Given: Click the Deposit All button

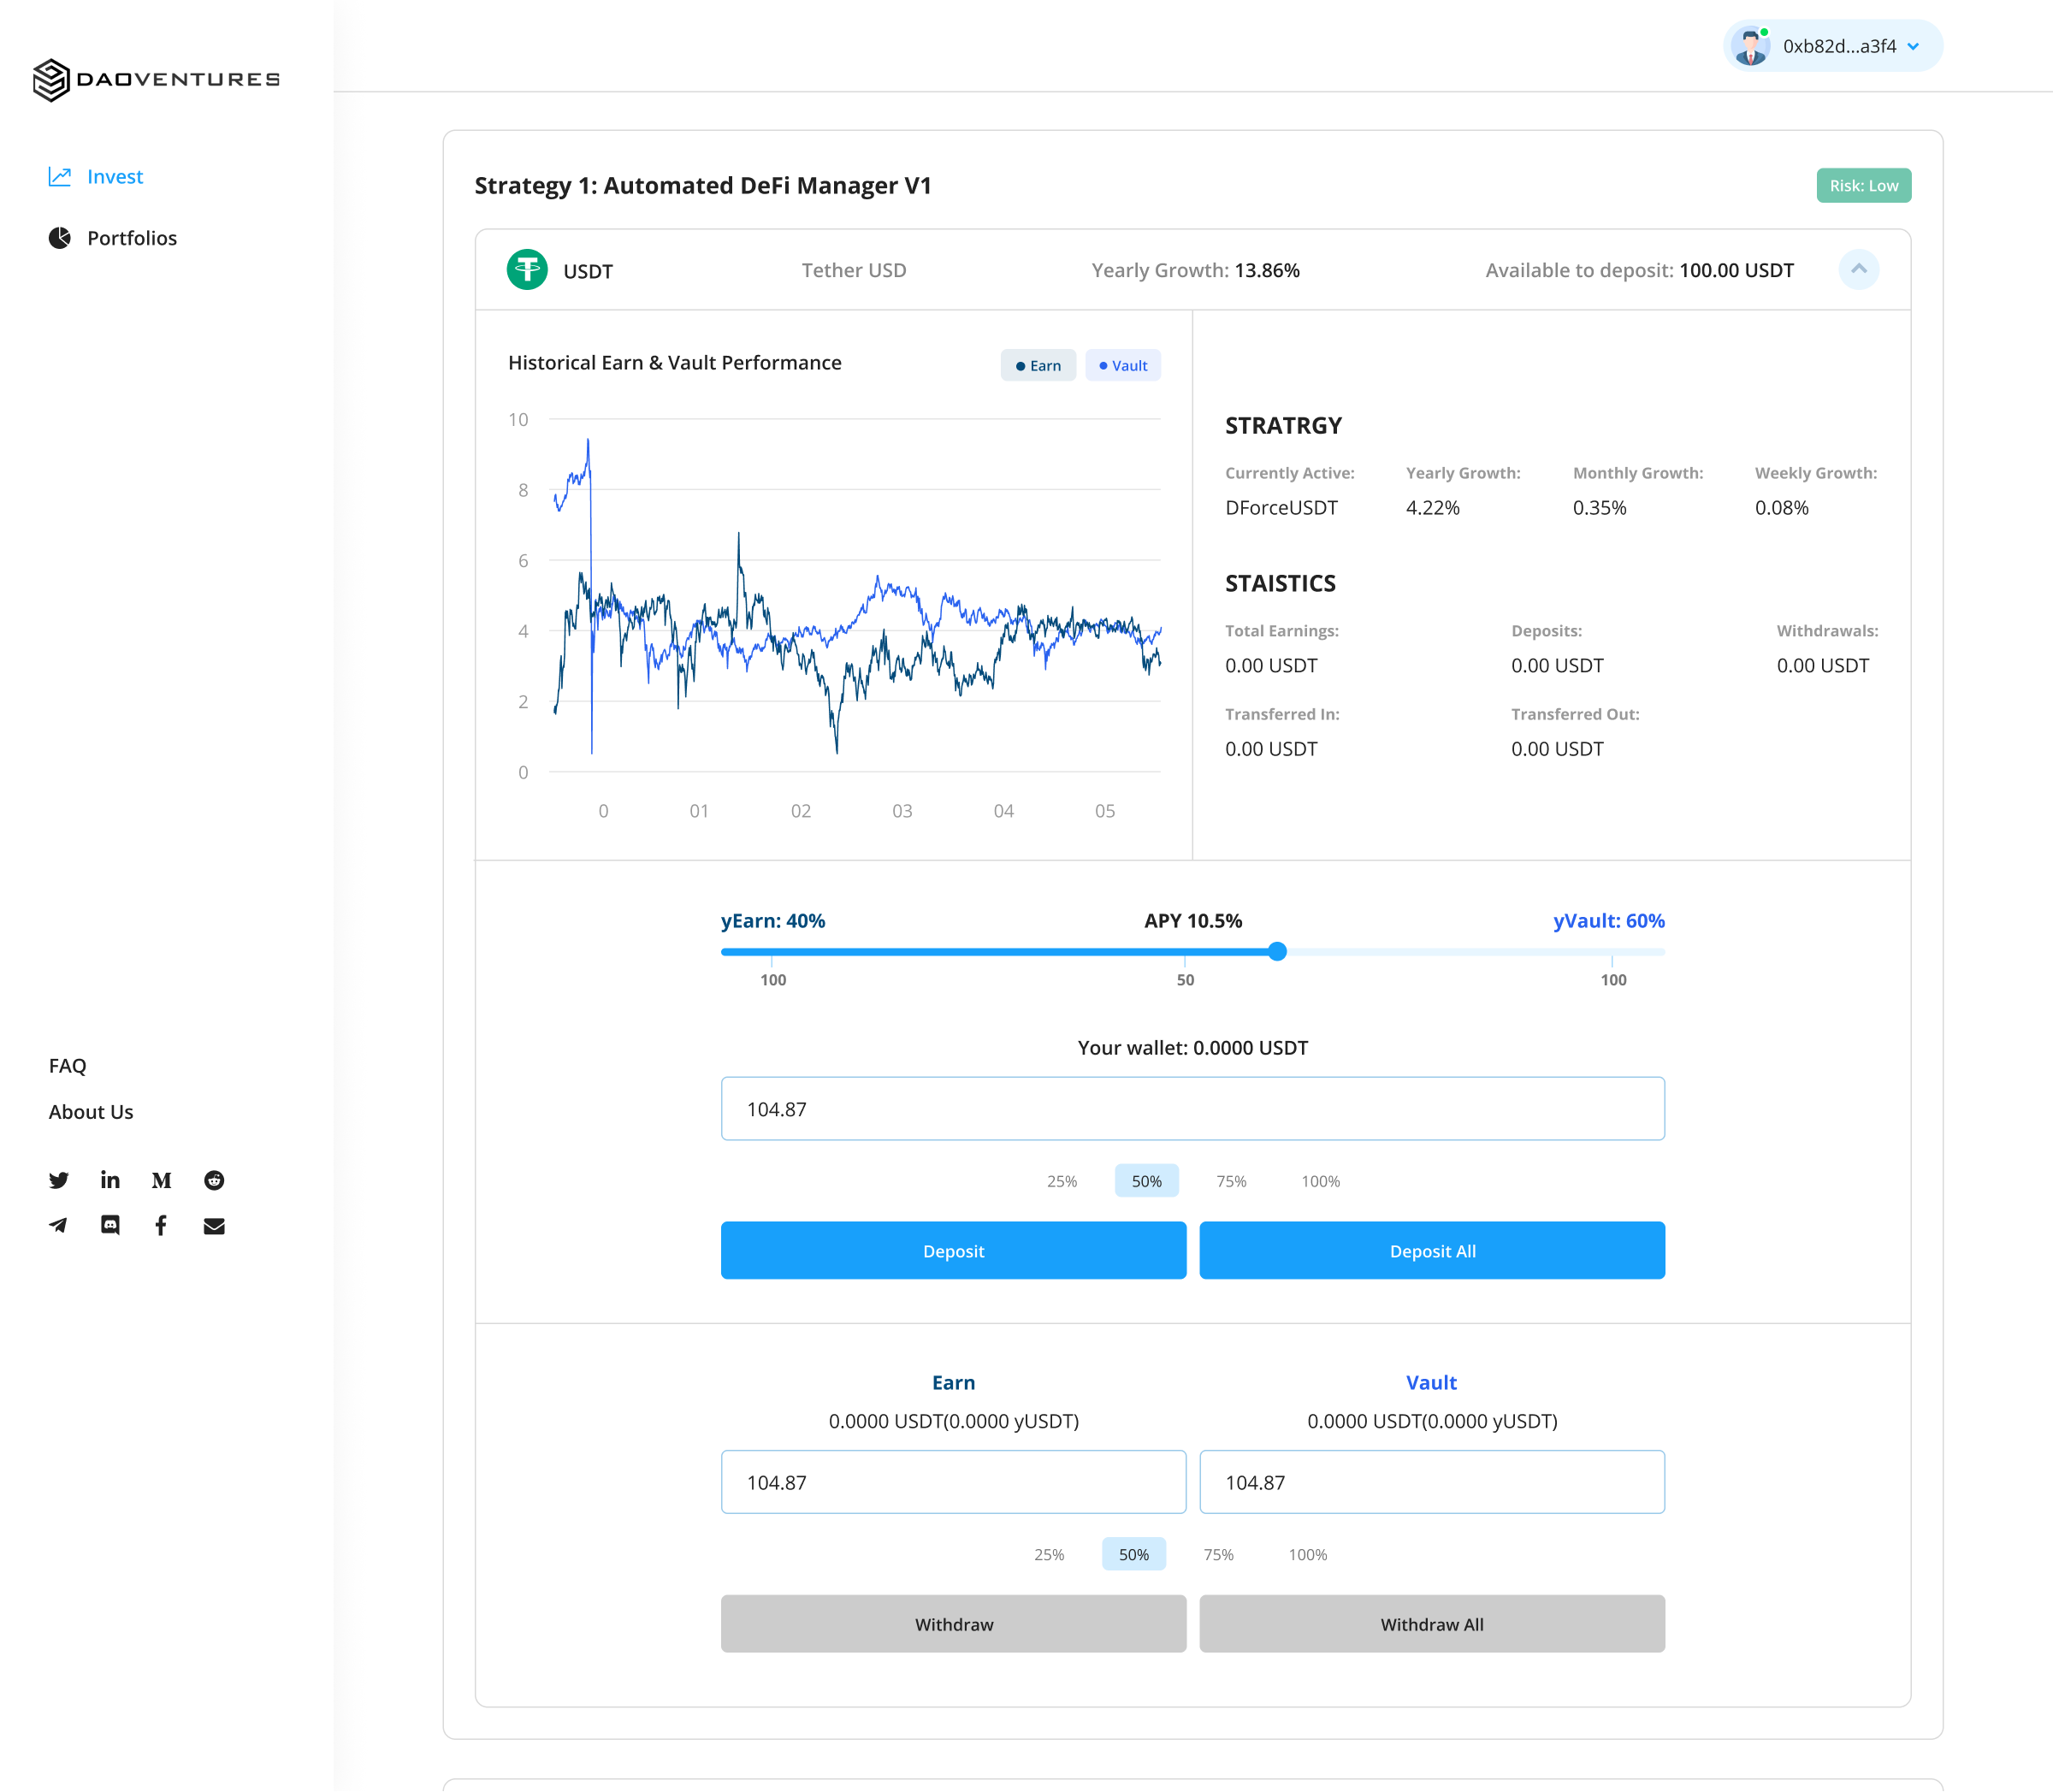Looking at the screenshot, I should pos(1432,1251).
